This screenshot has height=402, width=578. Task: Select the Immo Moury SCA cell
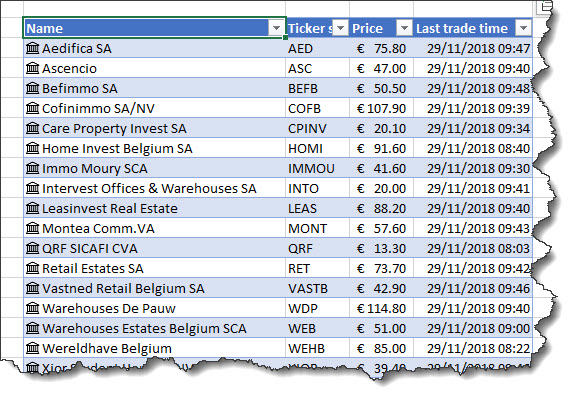[x=154, y=168]
